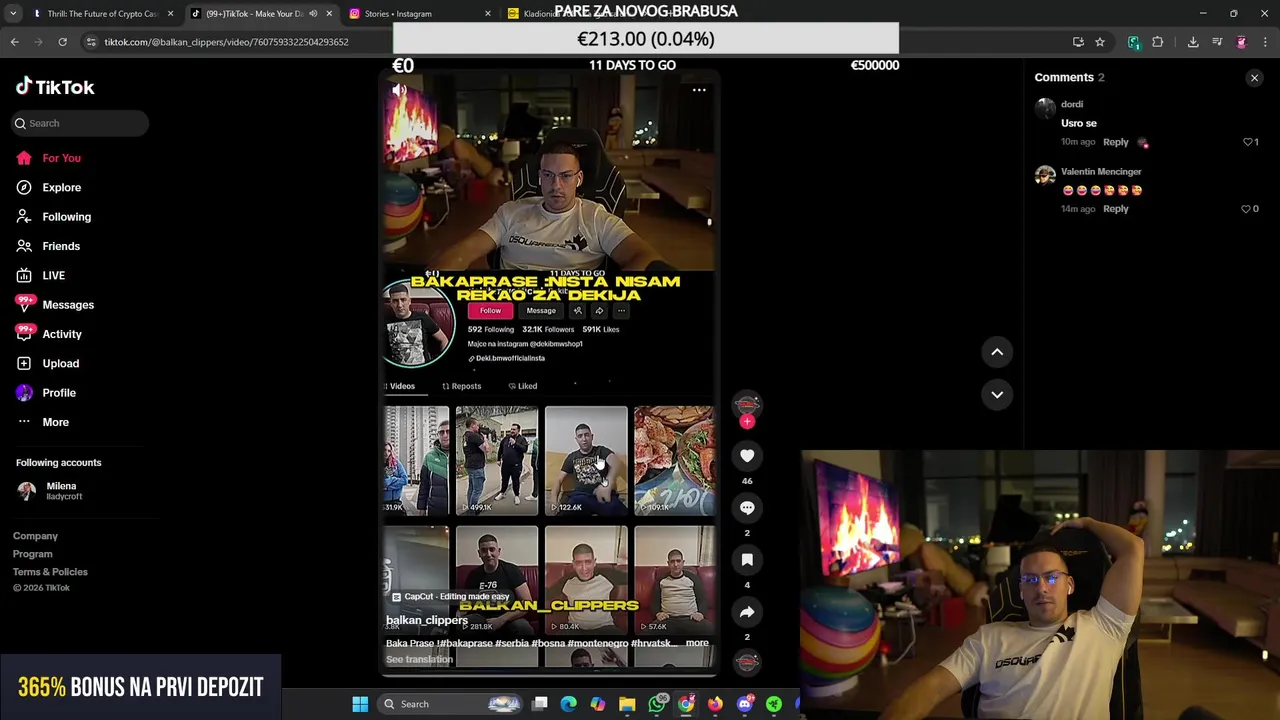Viewport: 1280px width, 720px height.
Task: Expand caption with 'more' link
Action: click(x=697, y=643)
